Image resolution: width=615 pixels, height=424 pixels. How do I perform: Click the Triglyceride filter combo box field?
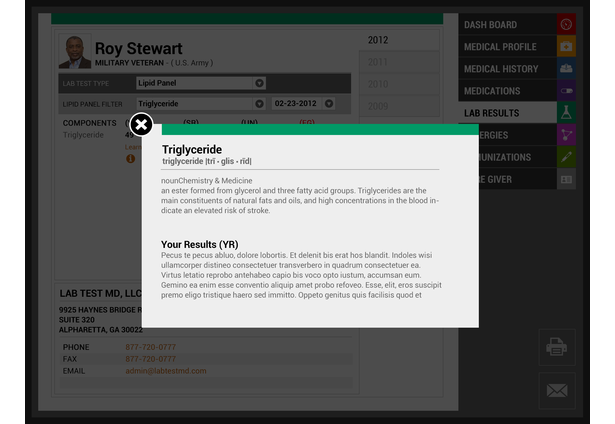[x=201, y=104]
